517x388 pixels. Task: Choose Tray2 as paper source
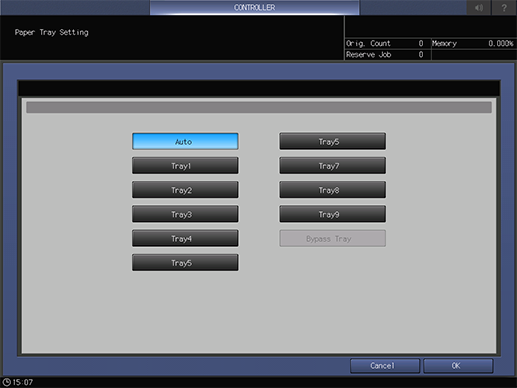coord(185,190)
